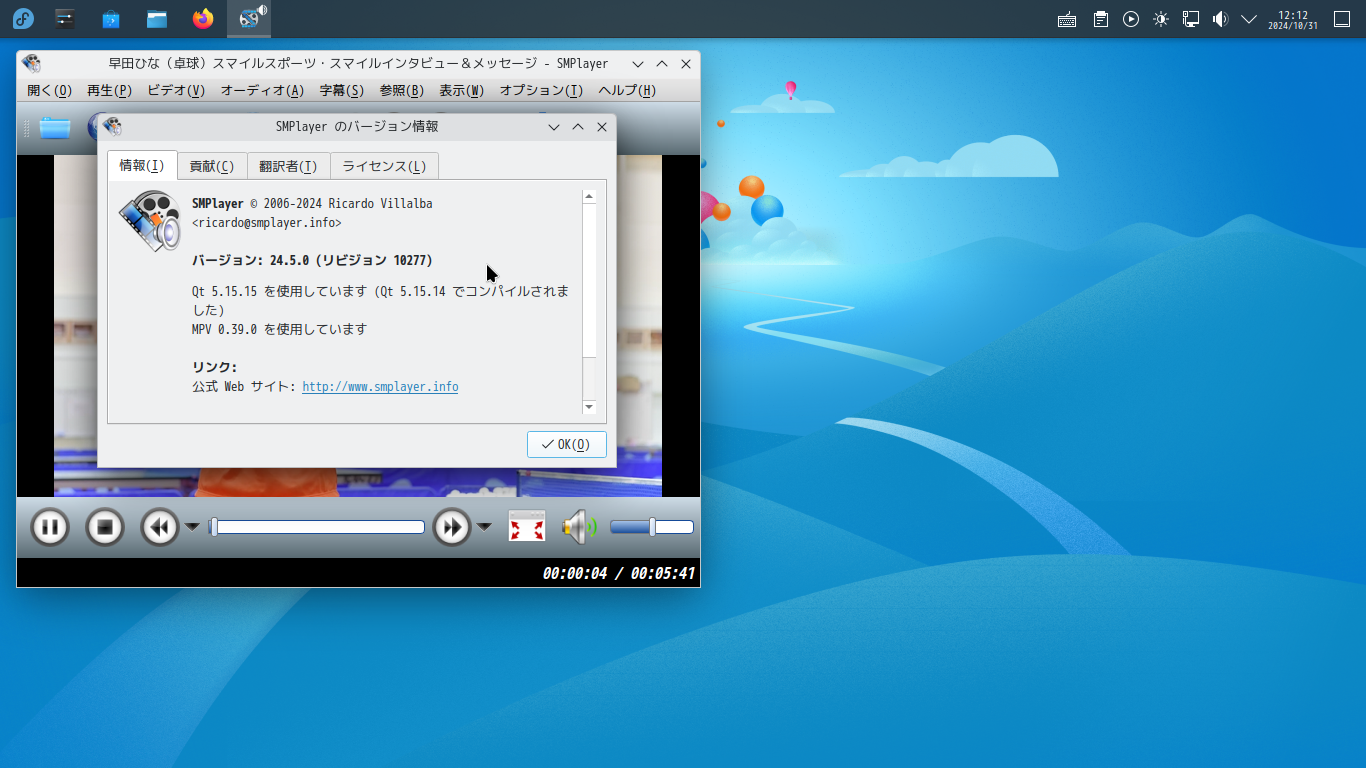Pause the video playback
The width and height of the screenshot is (1366, 768).
tap(50, 527)
